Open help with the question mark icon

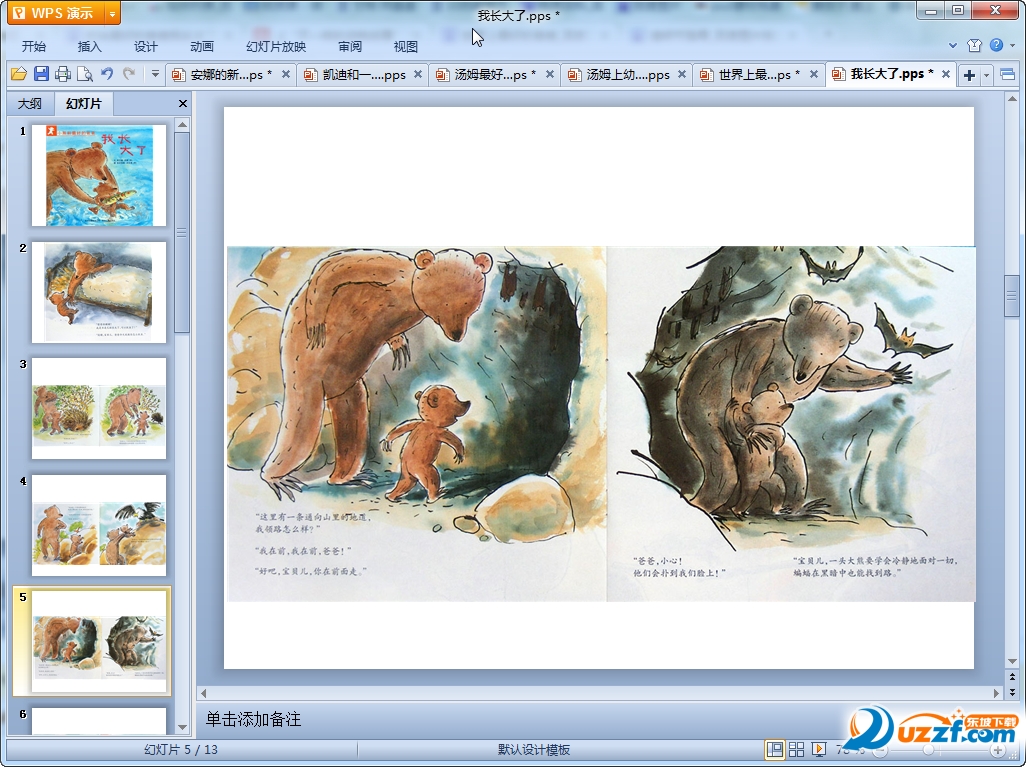pos(996,45)
